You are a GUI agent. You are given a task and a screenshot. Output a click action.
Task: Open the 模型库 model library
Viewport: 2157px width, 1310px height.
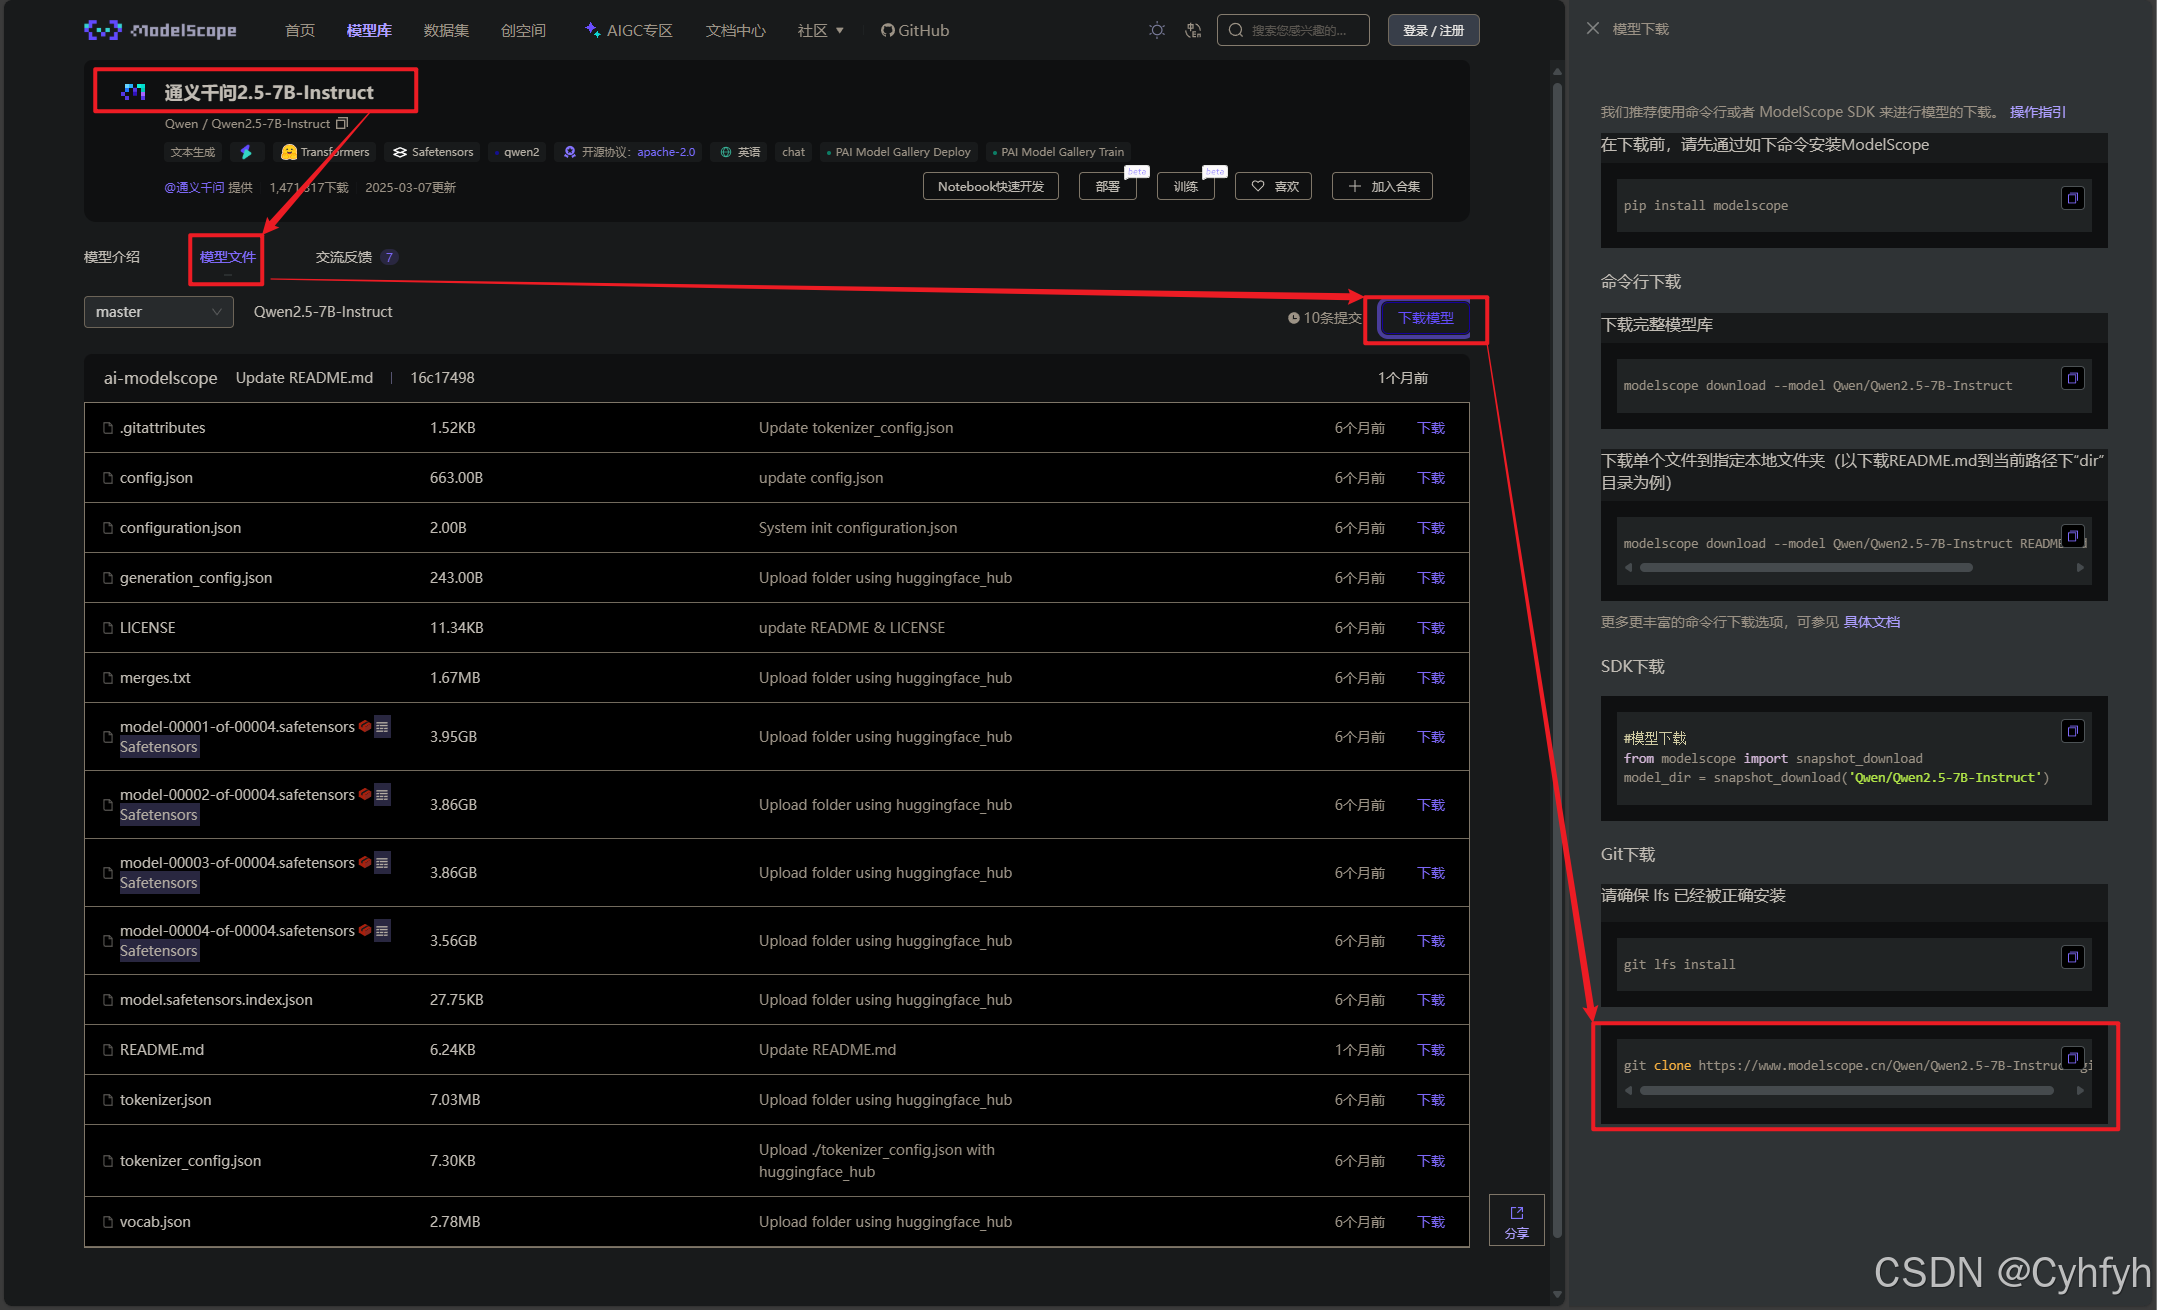click(369, 30)
